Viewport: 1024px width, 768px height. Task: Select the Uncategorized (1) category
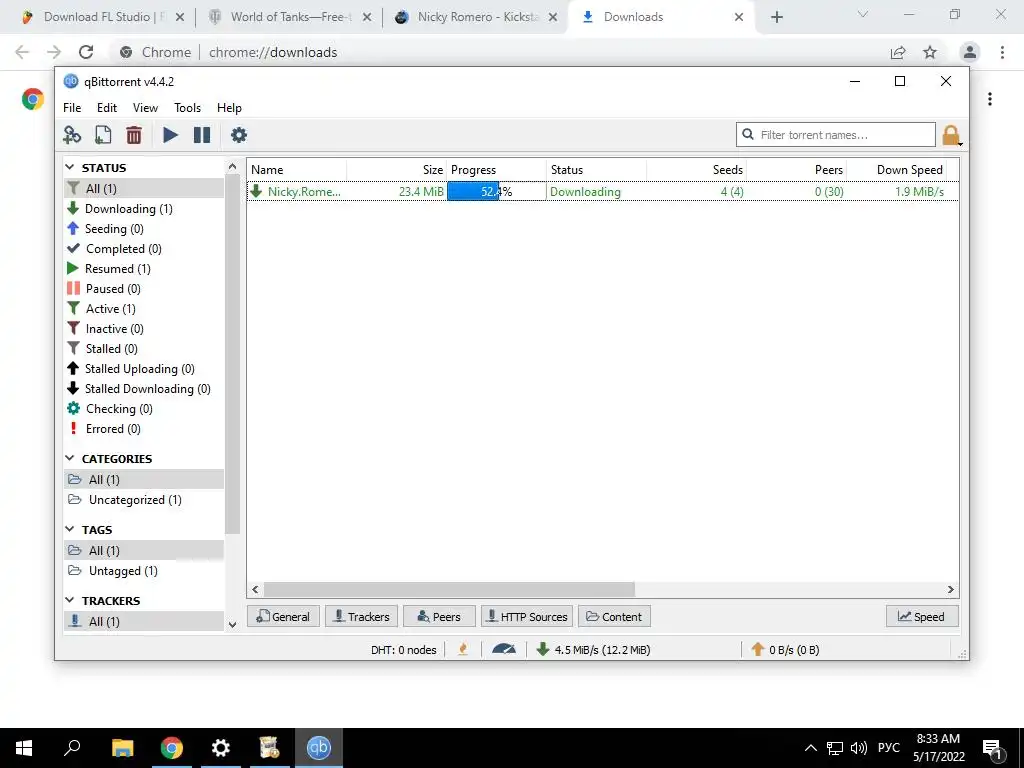click(144, 500)
